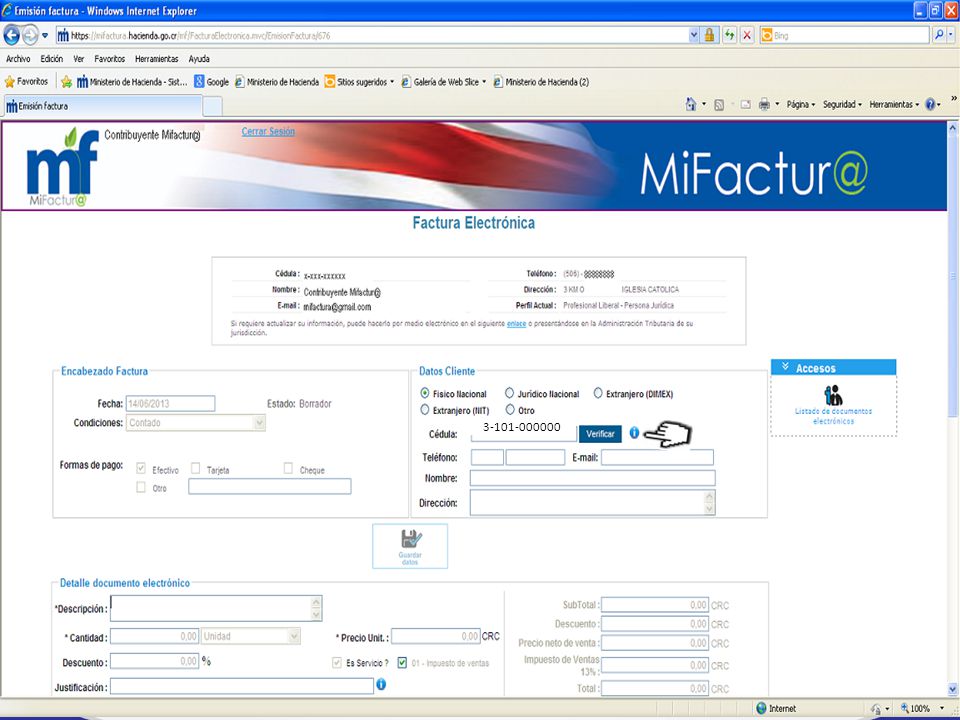Click the Dirección textarea scroll down arrow
Screen dimensions: 960x720
[710, 509]
